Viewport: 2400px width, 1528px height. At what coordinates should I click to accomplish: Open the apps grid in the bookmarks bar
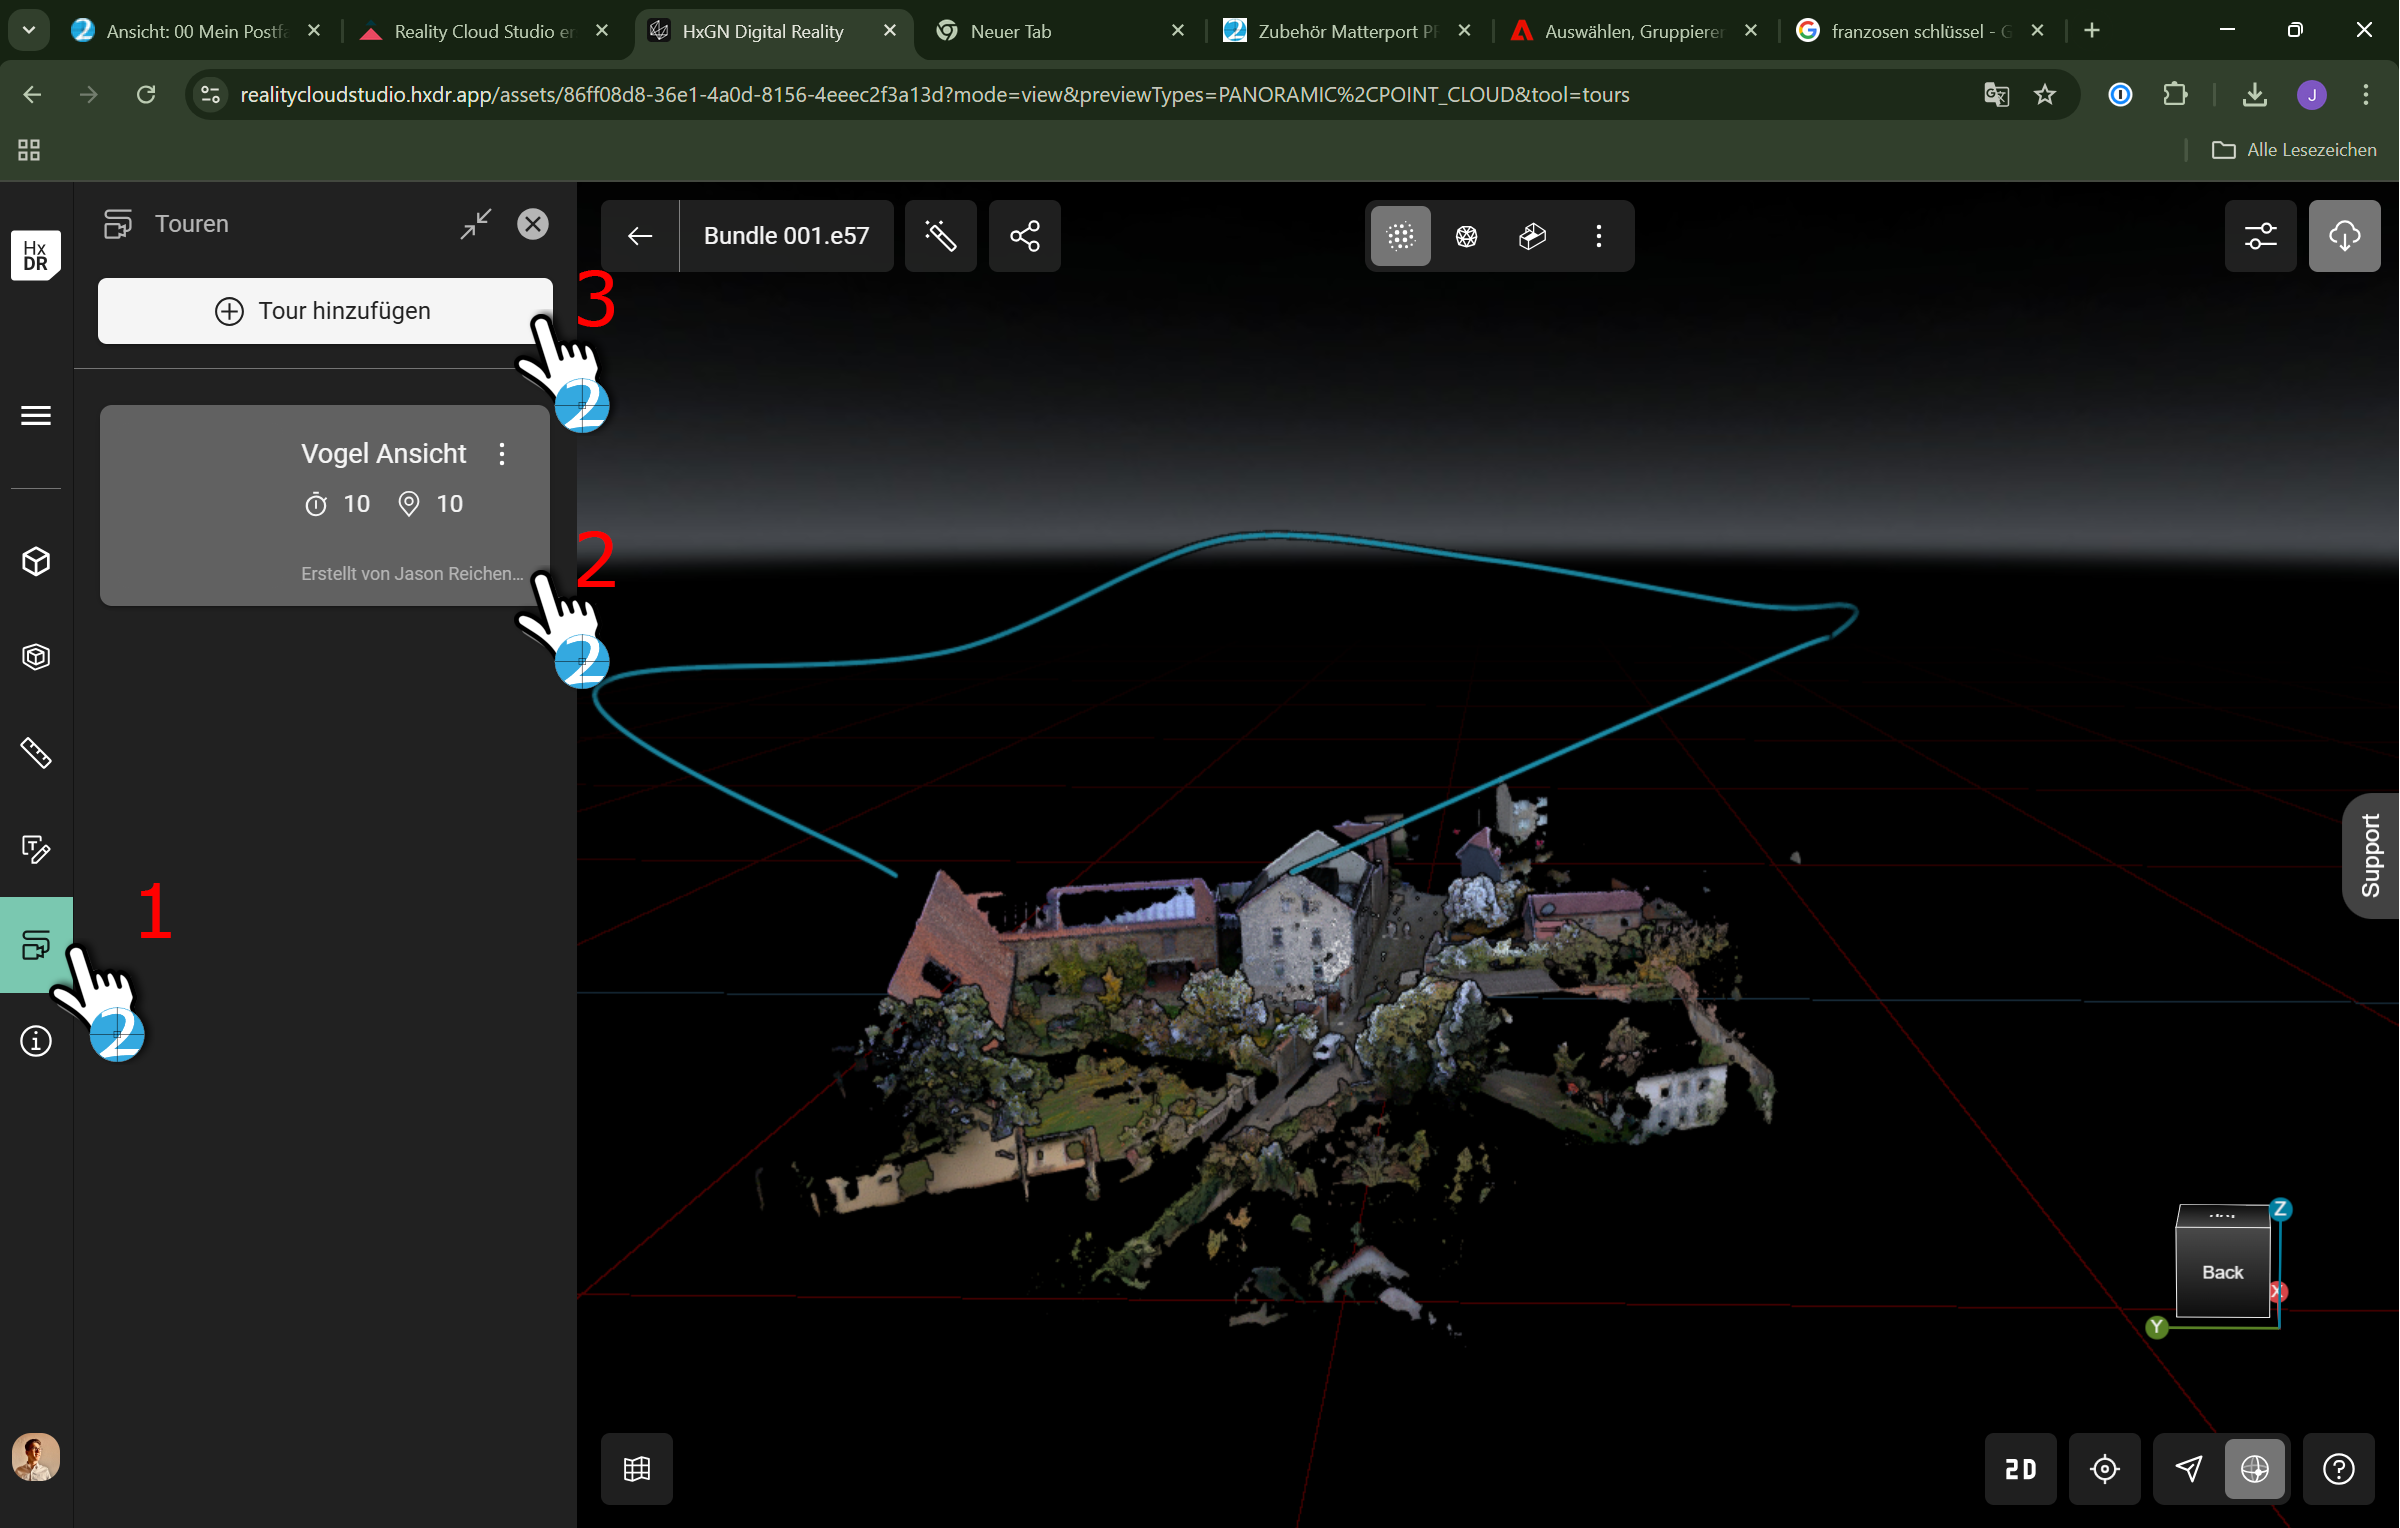[29, 150]
